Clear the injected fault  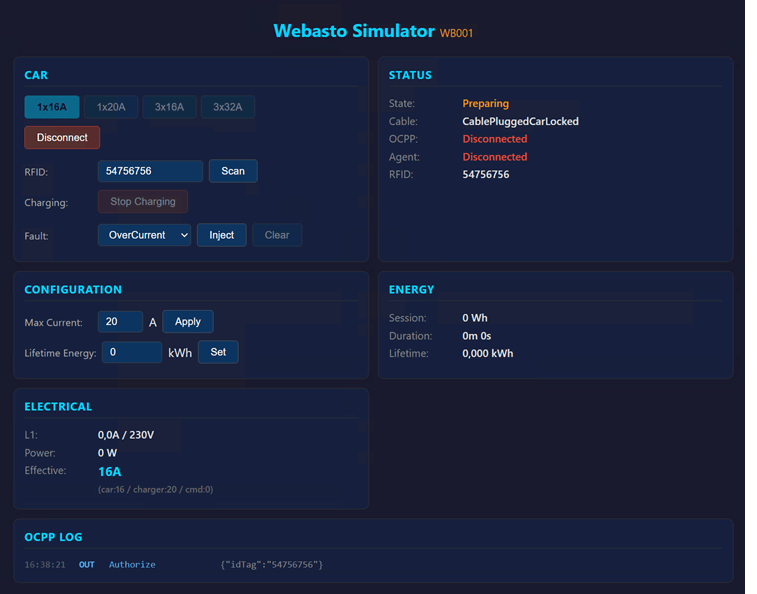click(x=277, y=235)
